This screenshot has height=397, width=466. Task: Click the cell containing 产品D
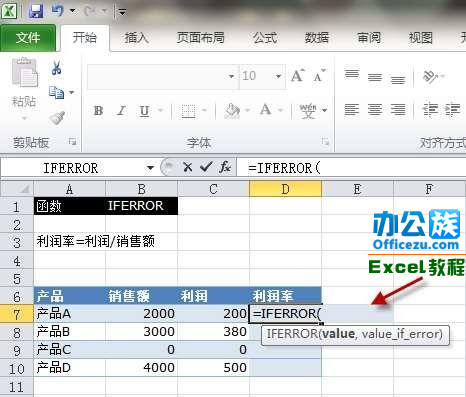(x=70, y=368)
